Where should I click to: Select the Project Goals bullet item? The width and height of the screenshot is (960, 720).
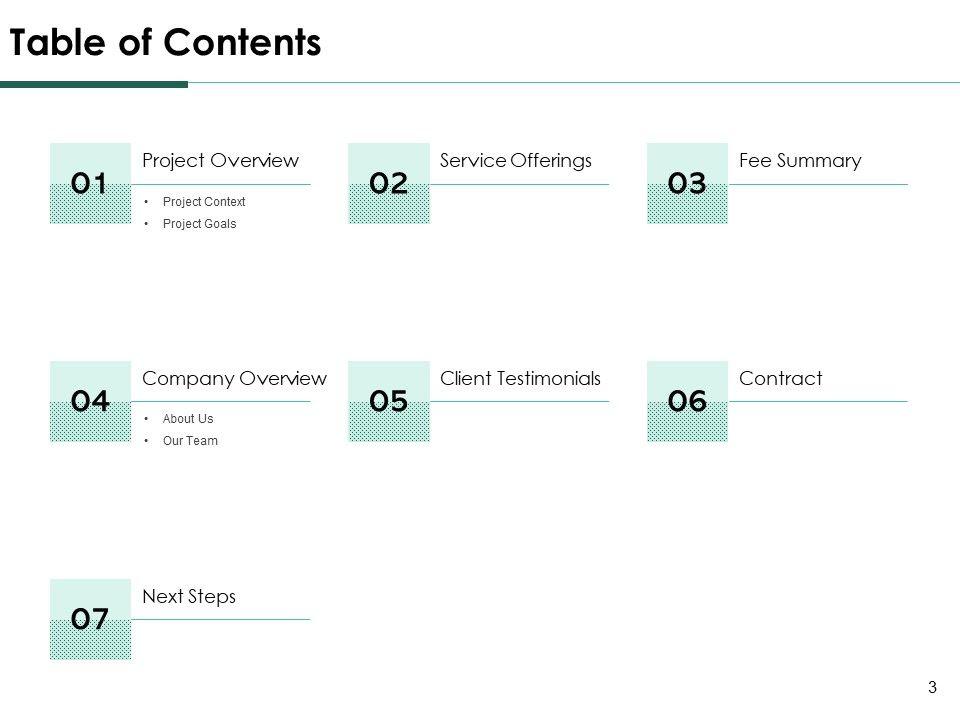pos(199,224)
